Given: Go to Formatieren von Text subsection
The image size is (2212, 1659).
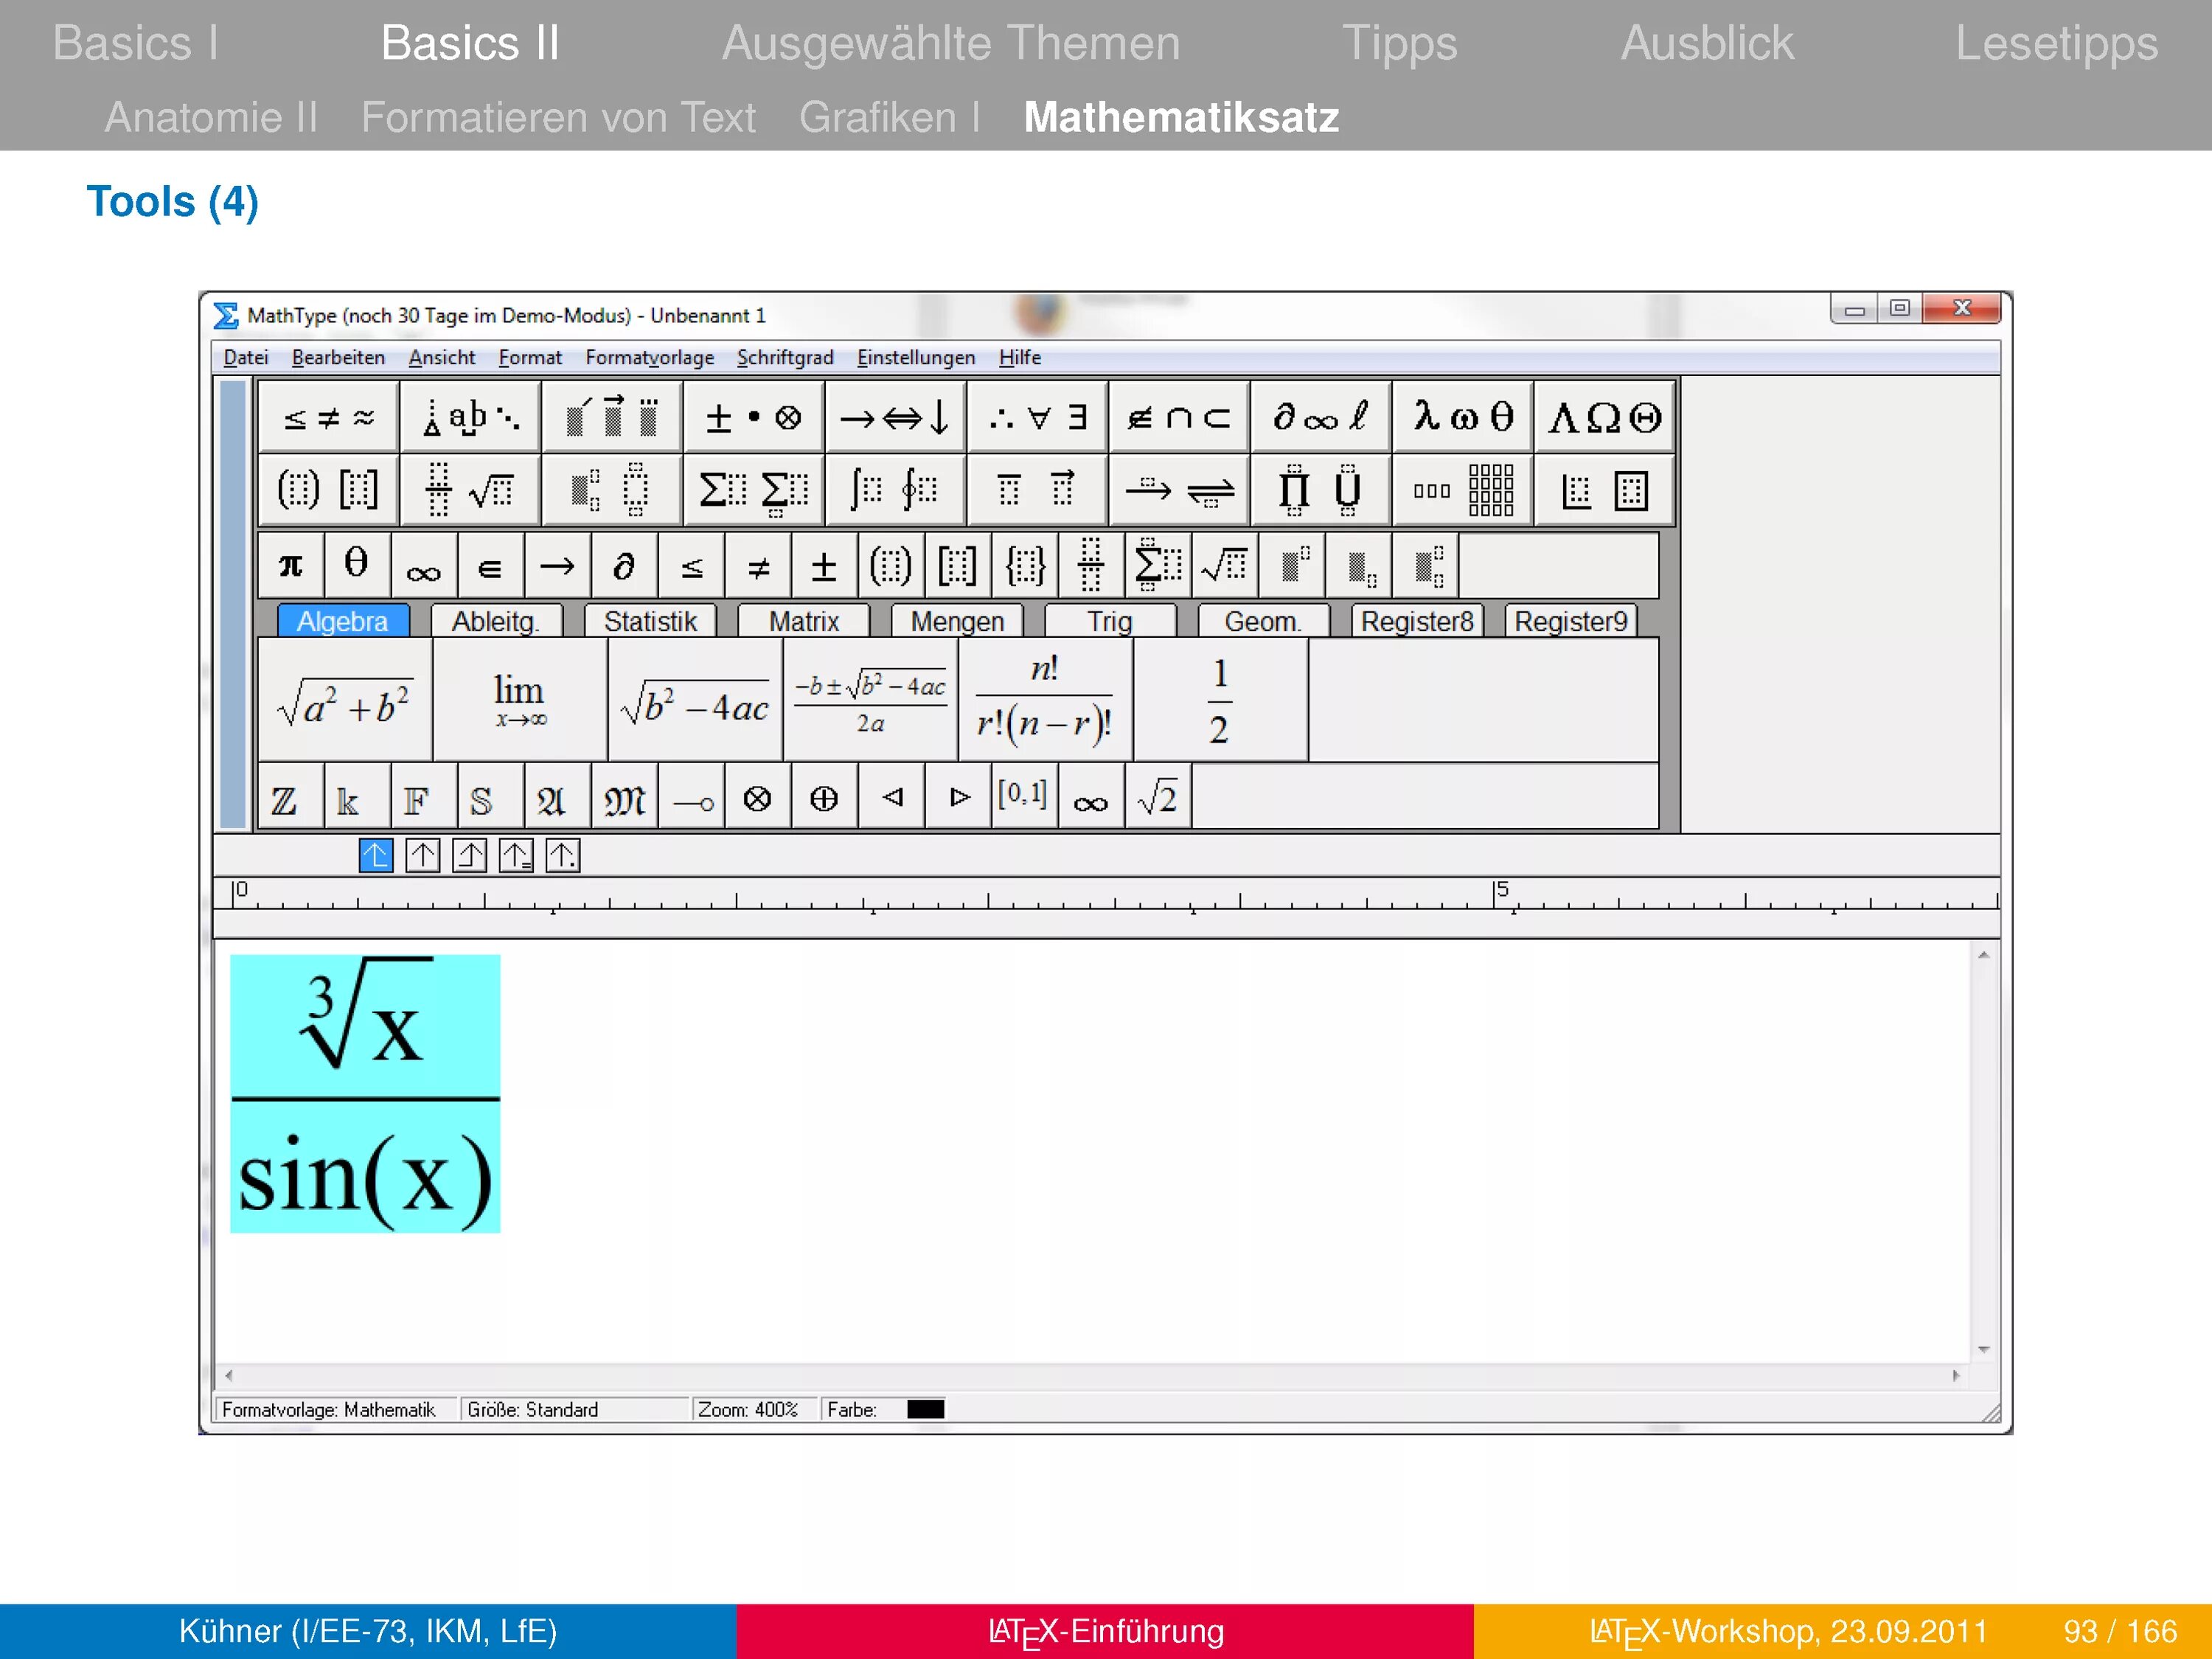Looking at the screenshot, I should tap(558, 118).
